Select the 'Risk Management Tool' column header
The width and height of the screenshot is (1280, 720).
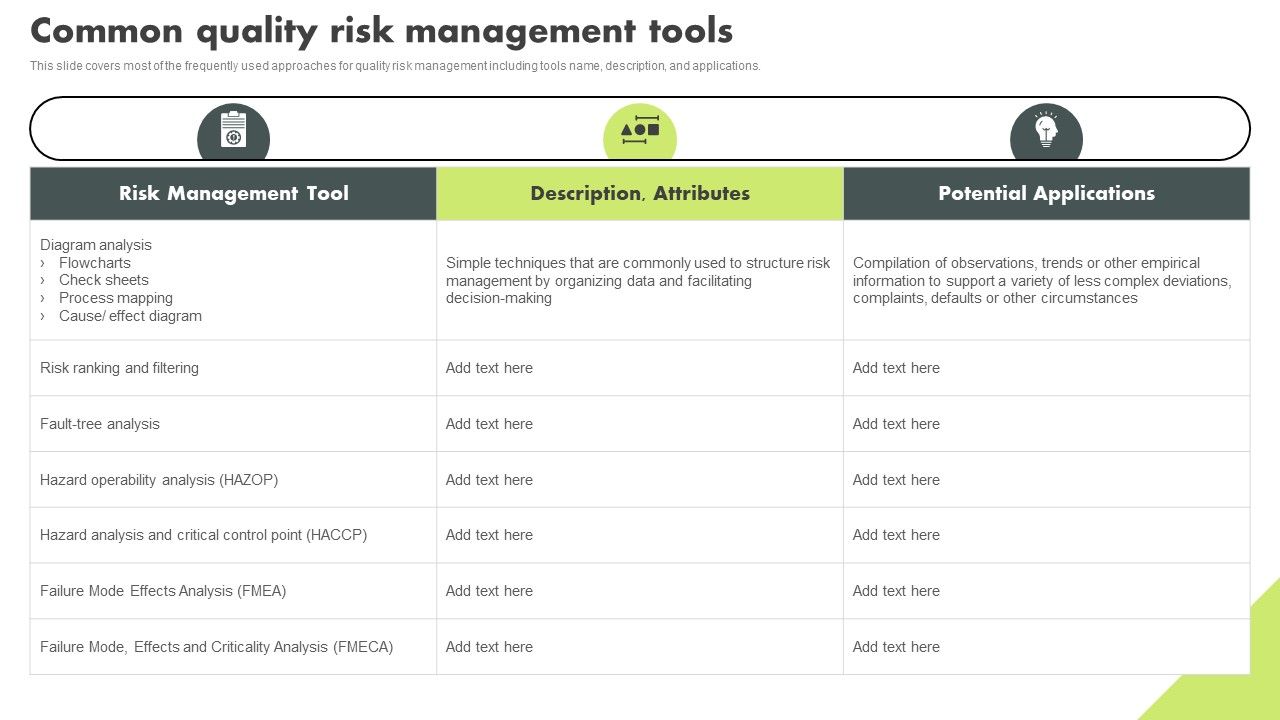(x=233, y=193)
